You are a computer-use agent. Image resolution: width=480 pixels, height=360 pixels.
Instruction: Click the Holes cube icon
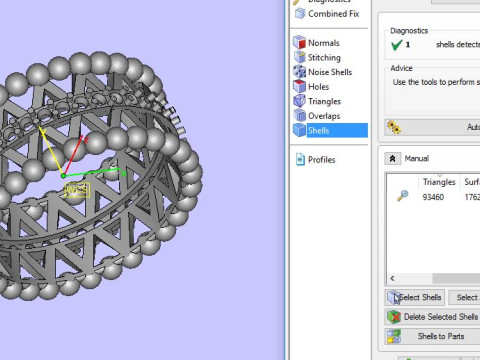coord(299,86)
